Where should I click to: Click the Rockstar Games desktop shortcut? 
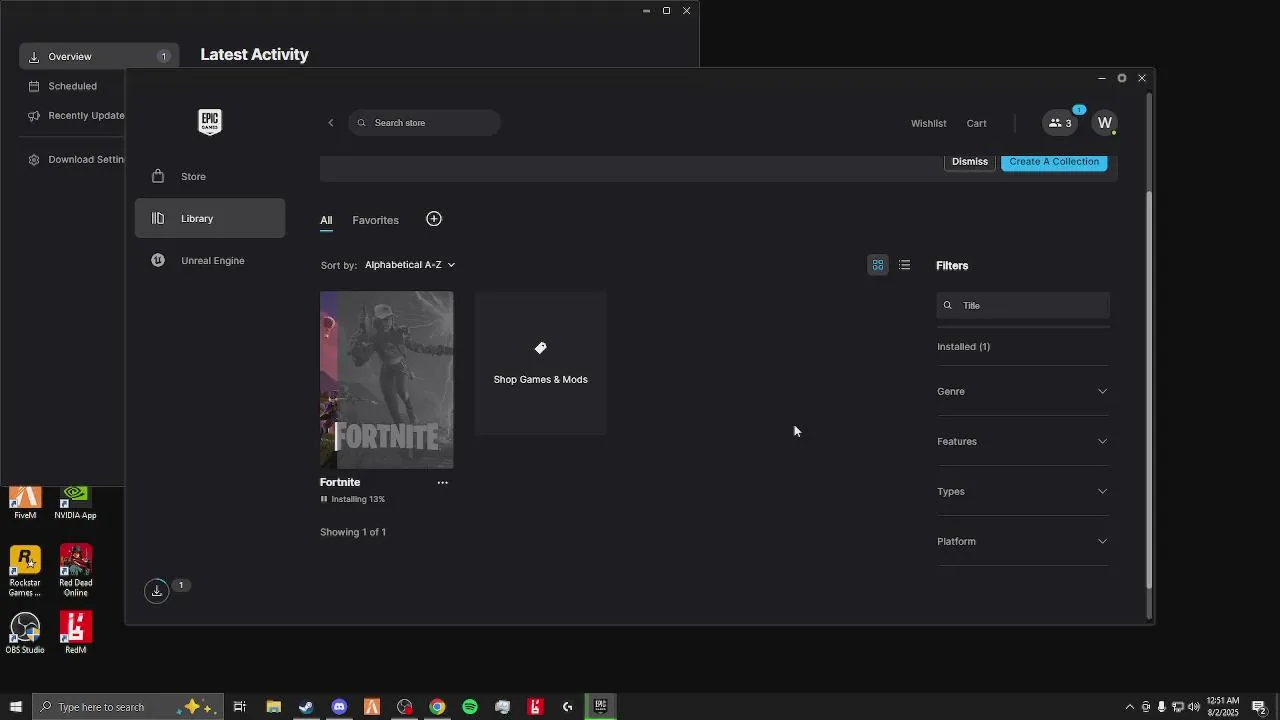pos(25,571)
